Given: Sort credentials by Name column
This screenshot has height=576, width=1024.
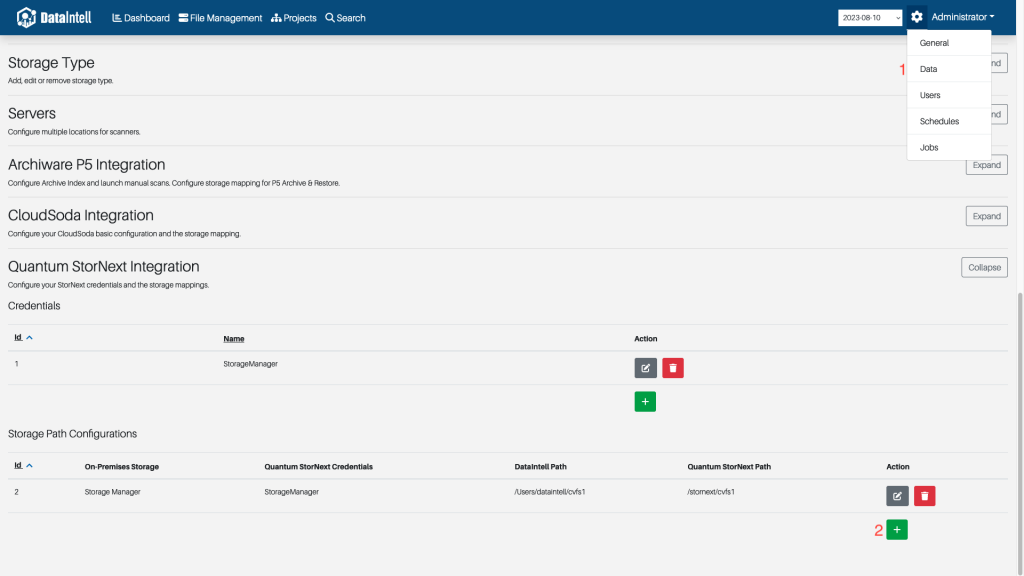Looking at the screenshot, I should [x=234, y=338].
